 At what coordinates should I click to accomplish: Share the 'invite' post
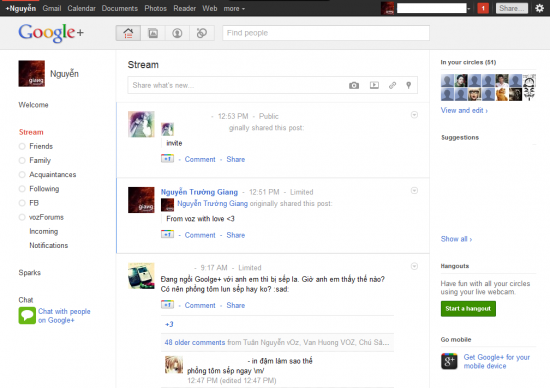236,159
